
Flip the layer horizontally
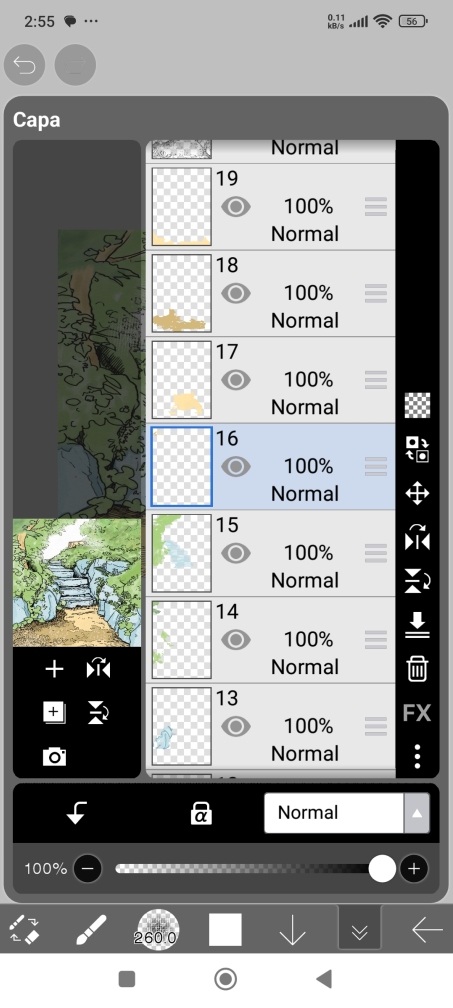tap(417, 537)
